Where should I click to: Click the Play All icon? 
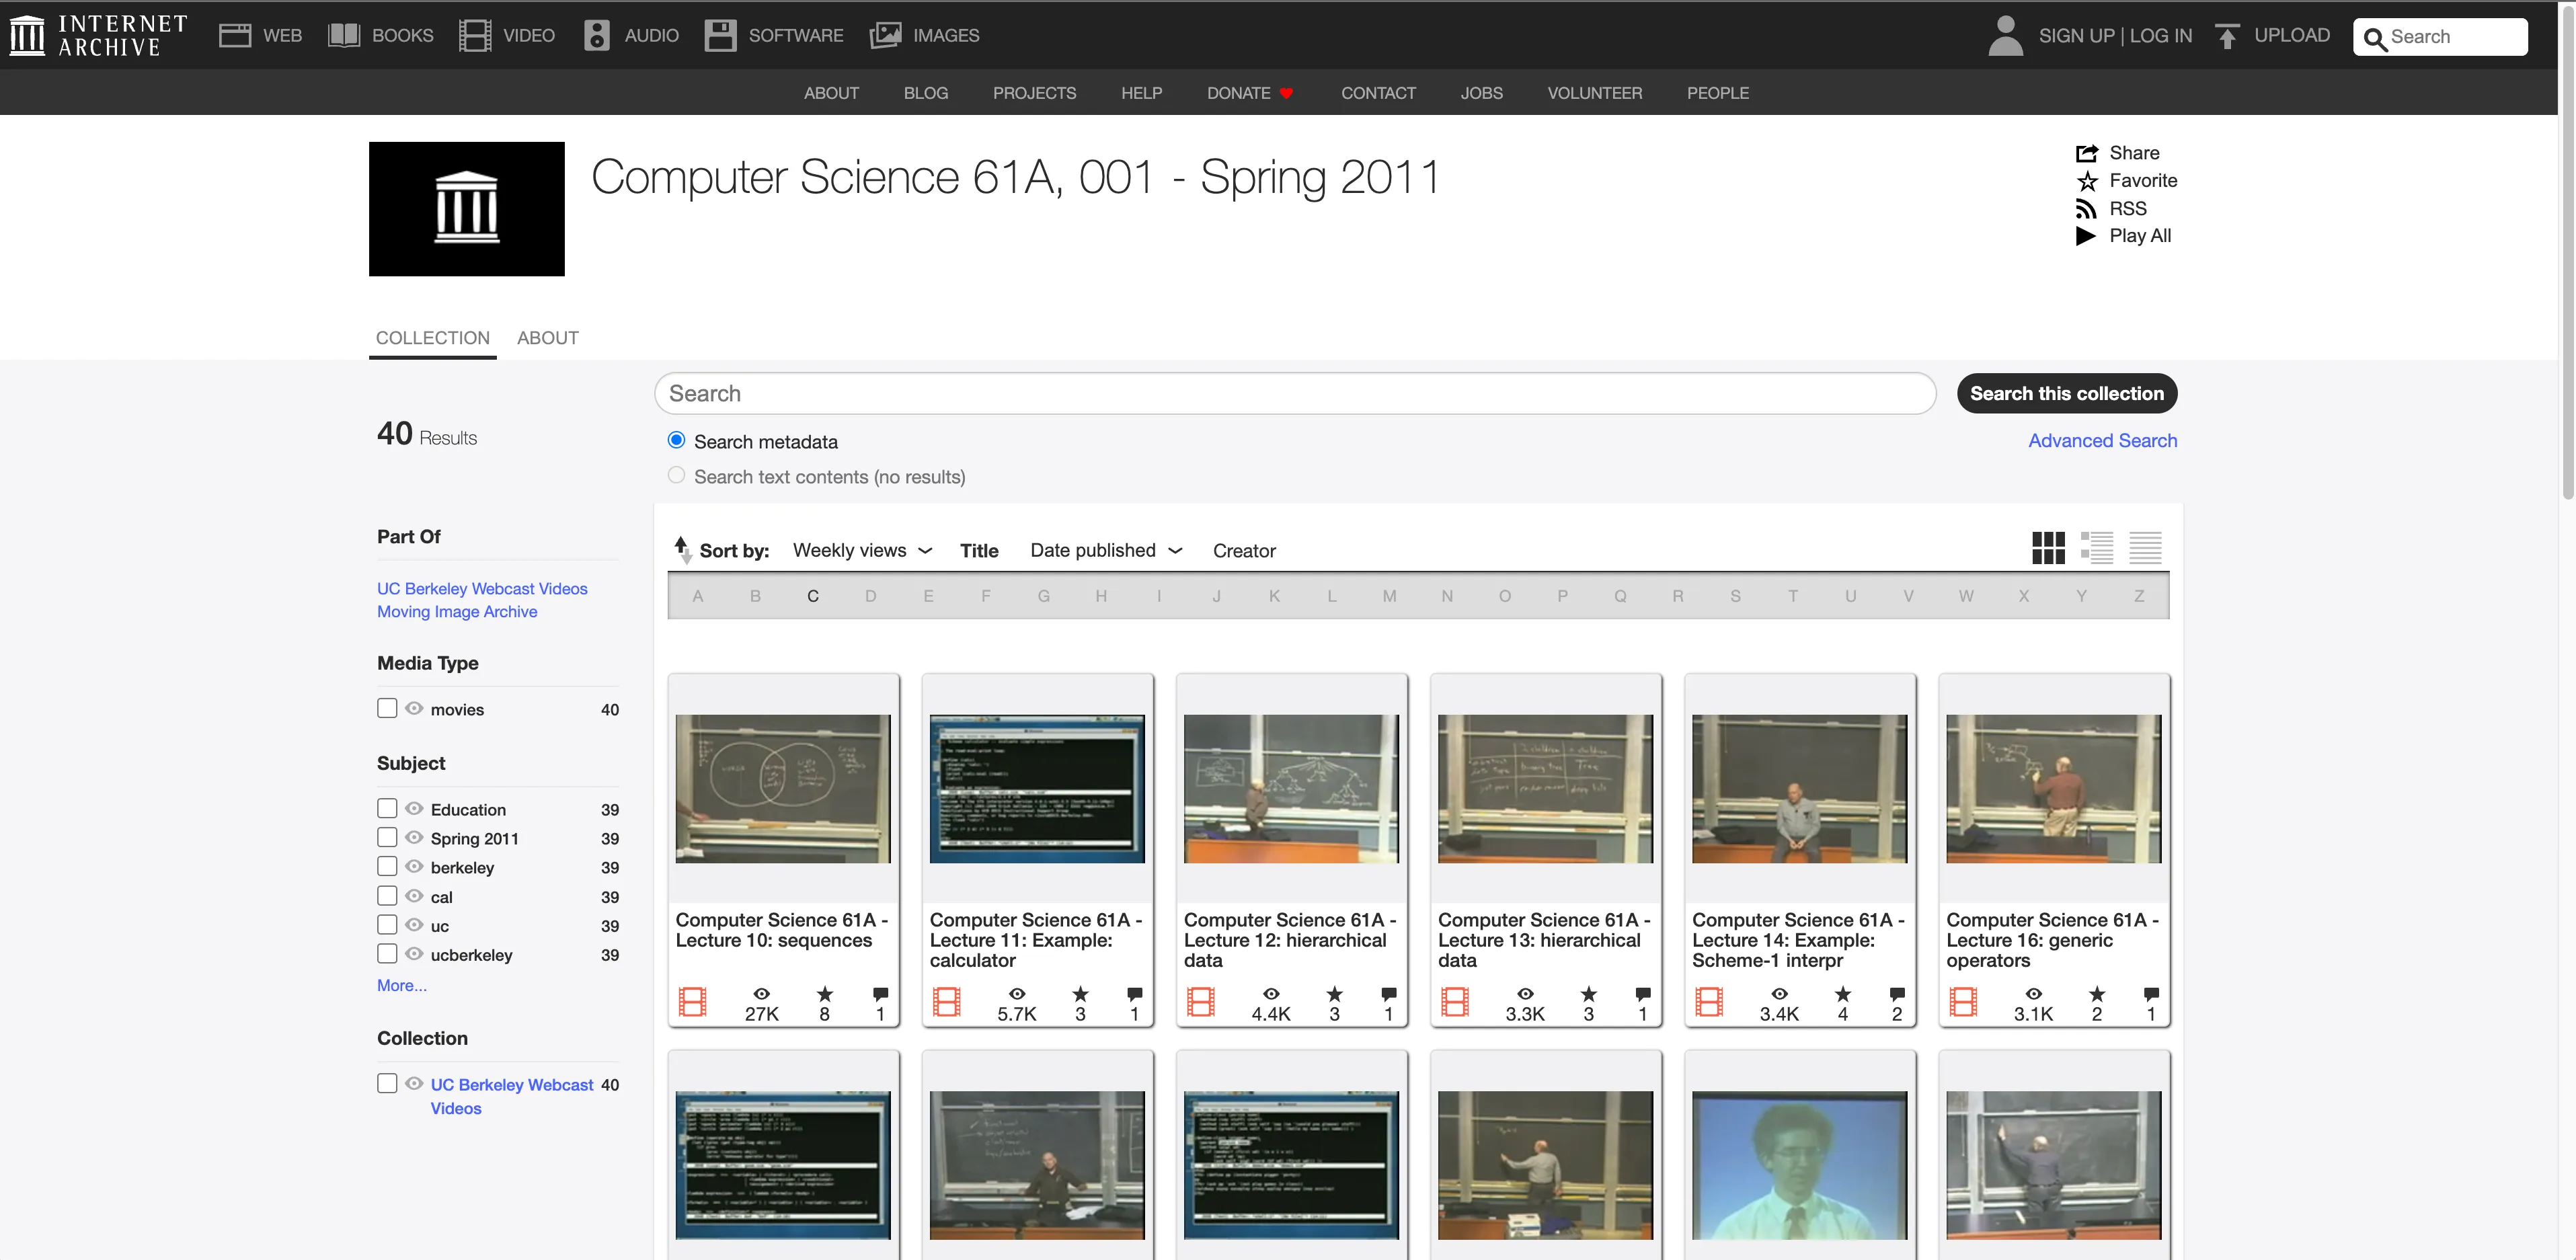(x=2086, y=236)
